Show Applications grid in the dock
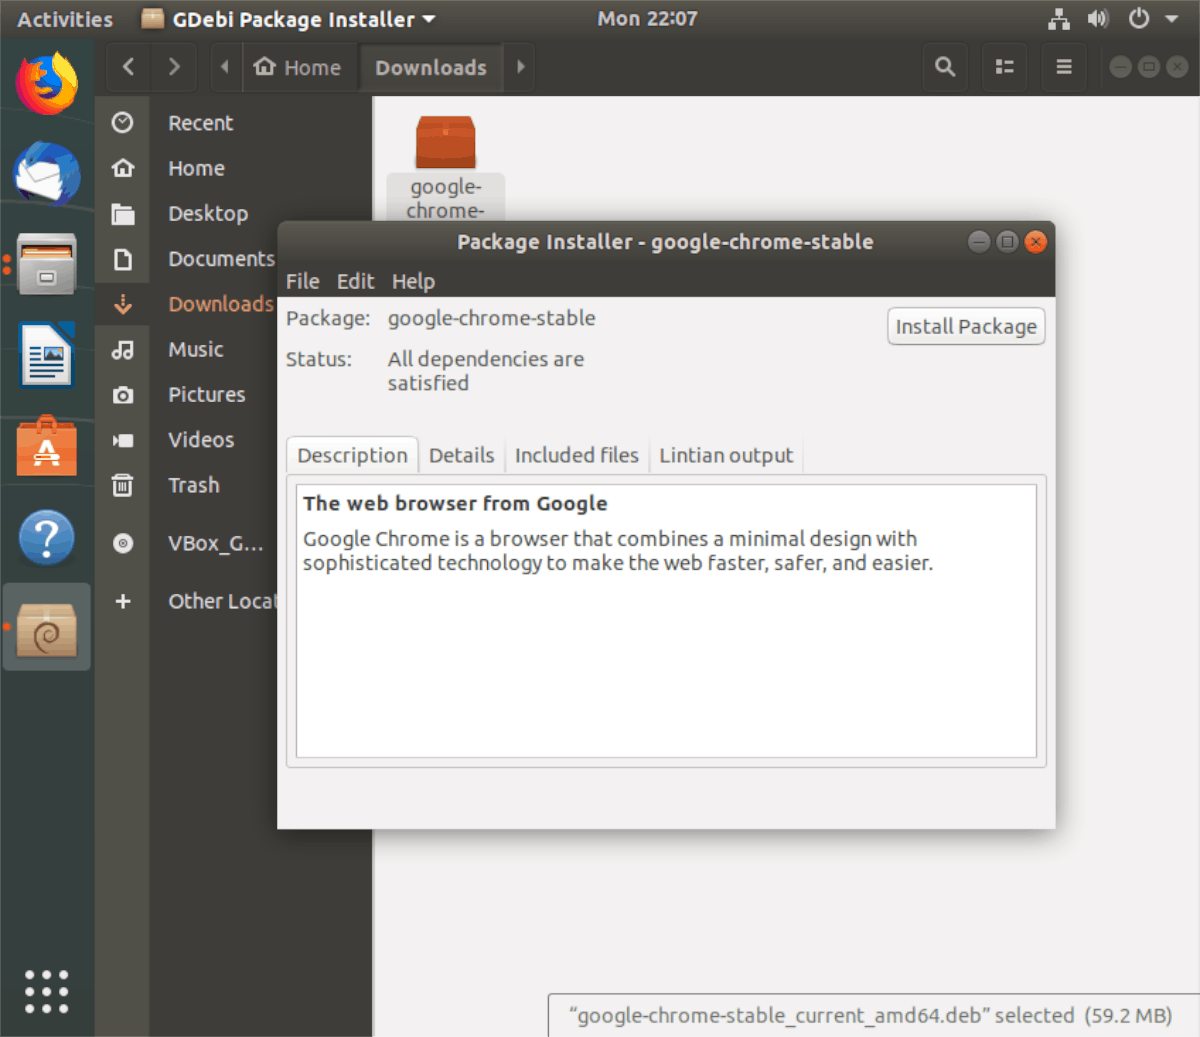The height and width of the screenshot is (1037, 1200). tap(46, 991)
